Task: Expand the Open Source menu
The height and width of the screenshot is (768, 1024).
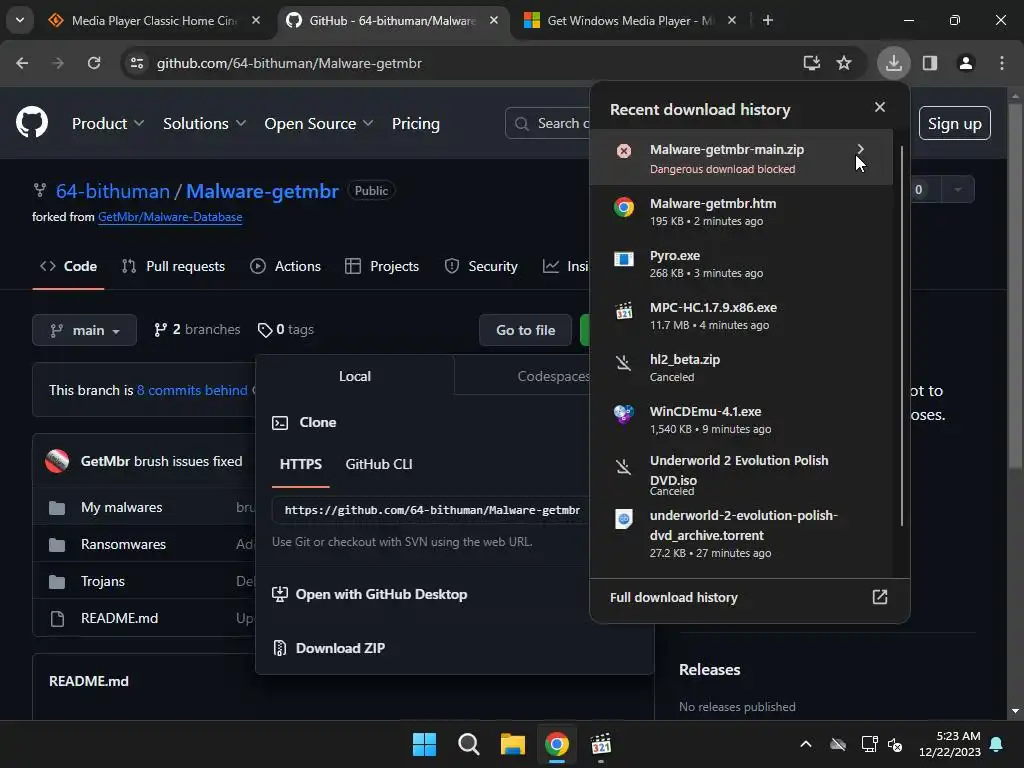Action: 318,123
